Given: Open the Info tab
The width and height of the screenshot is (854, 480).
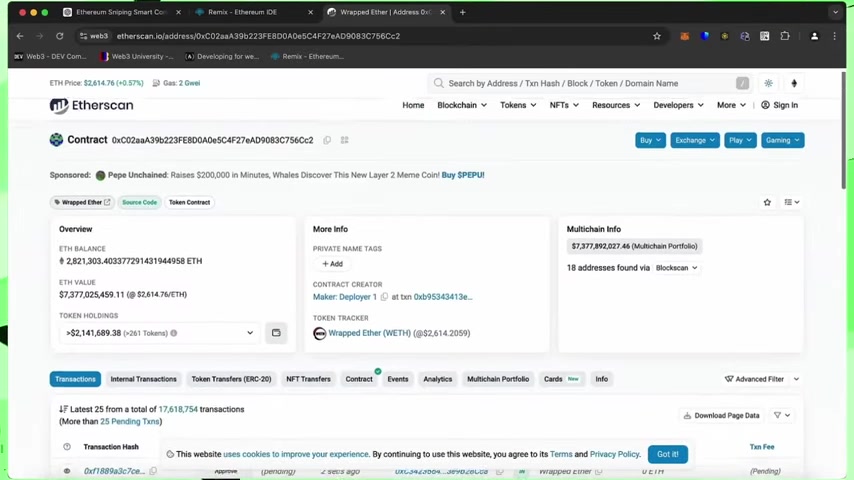Looking at the screenshot, I should pos(601,379).
